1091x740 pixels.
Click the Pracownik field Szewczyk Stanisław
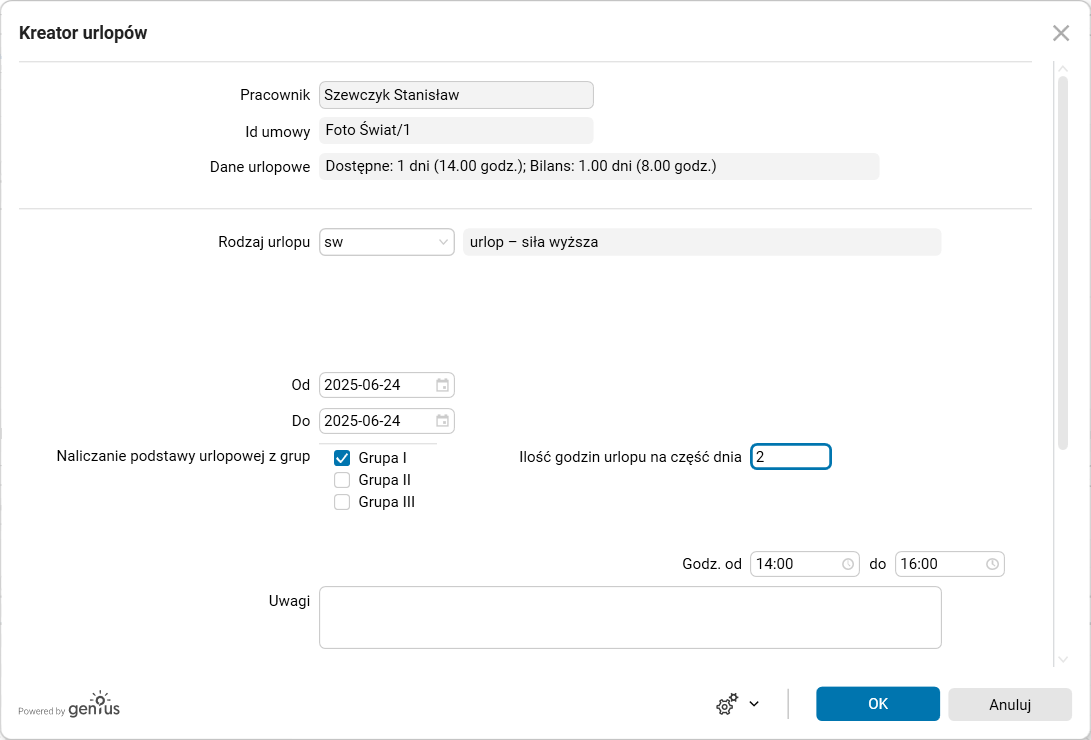click(x=456, y=95)
